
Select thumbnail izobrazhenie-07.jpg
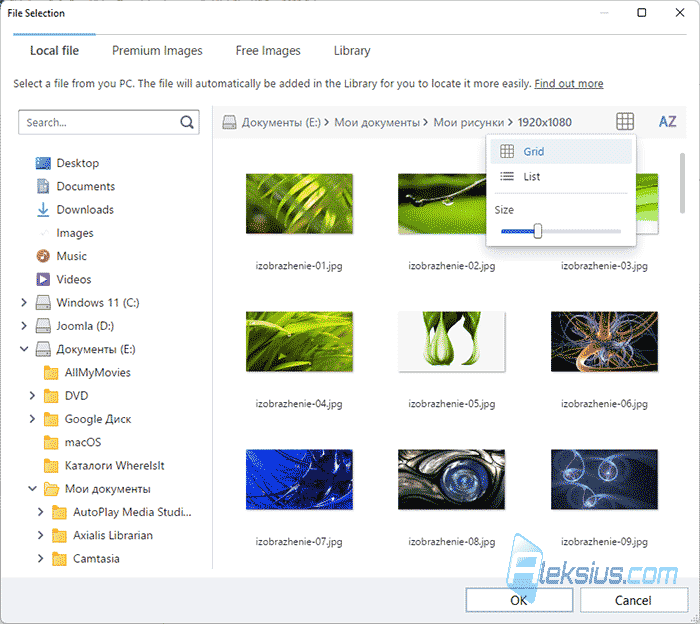pos(299,480)
